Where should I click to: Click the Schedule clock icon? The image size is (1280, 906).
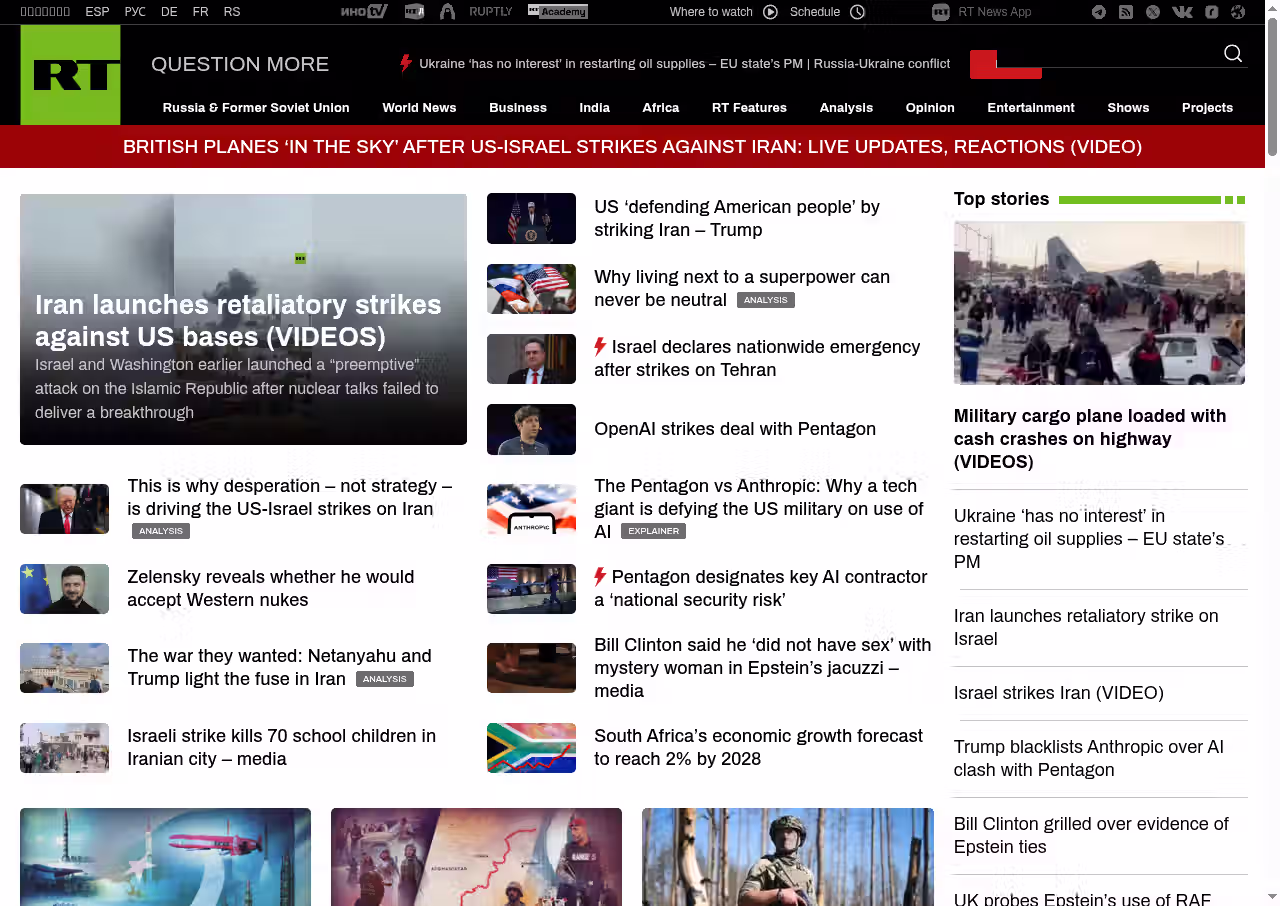coord(857,12)
